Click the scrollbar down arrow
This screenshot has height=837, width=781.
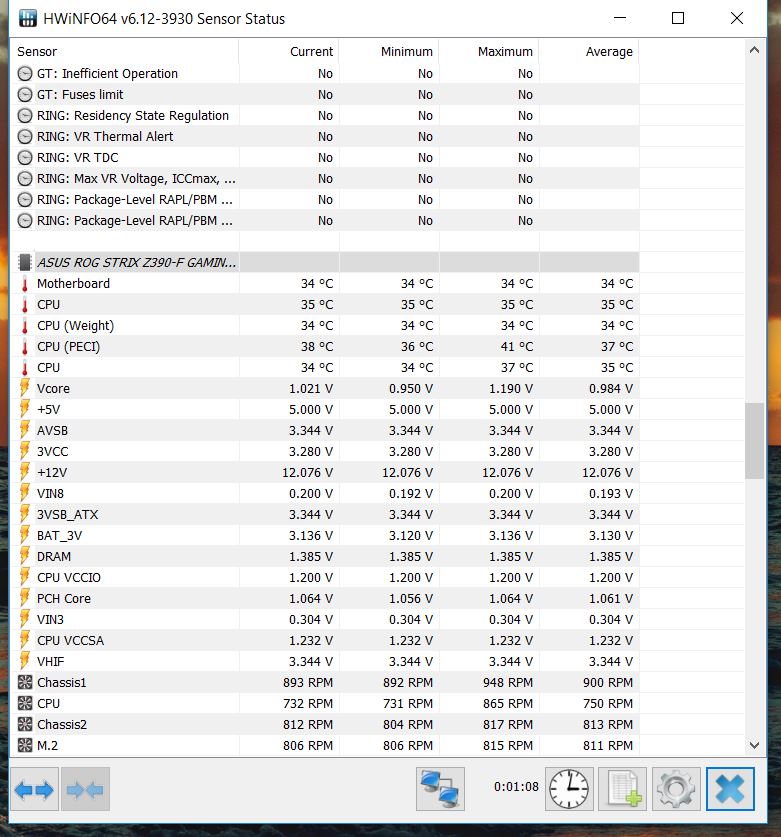(754, 745)
